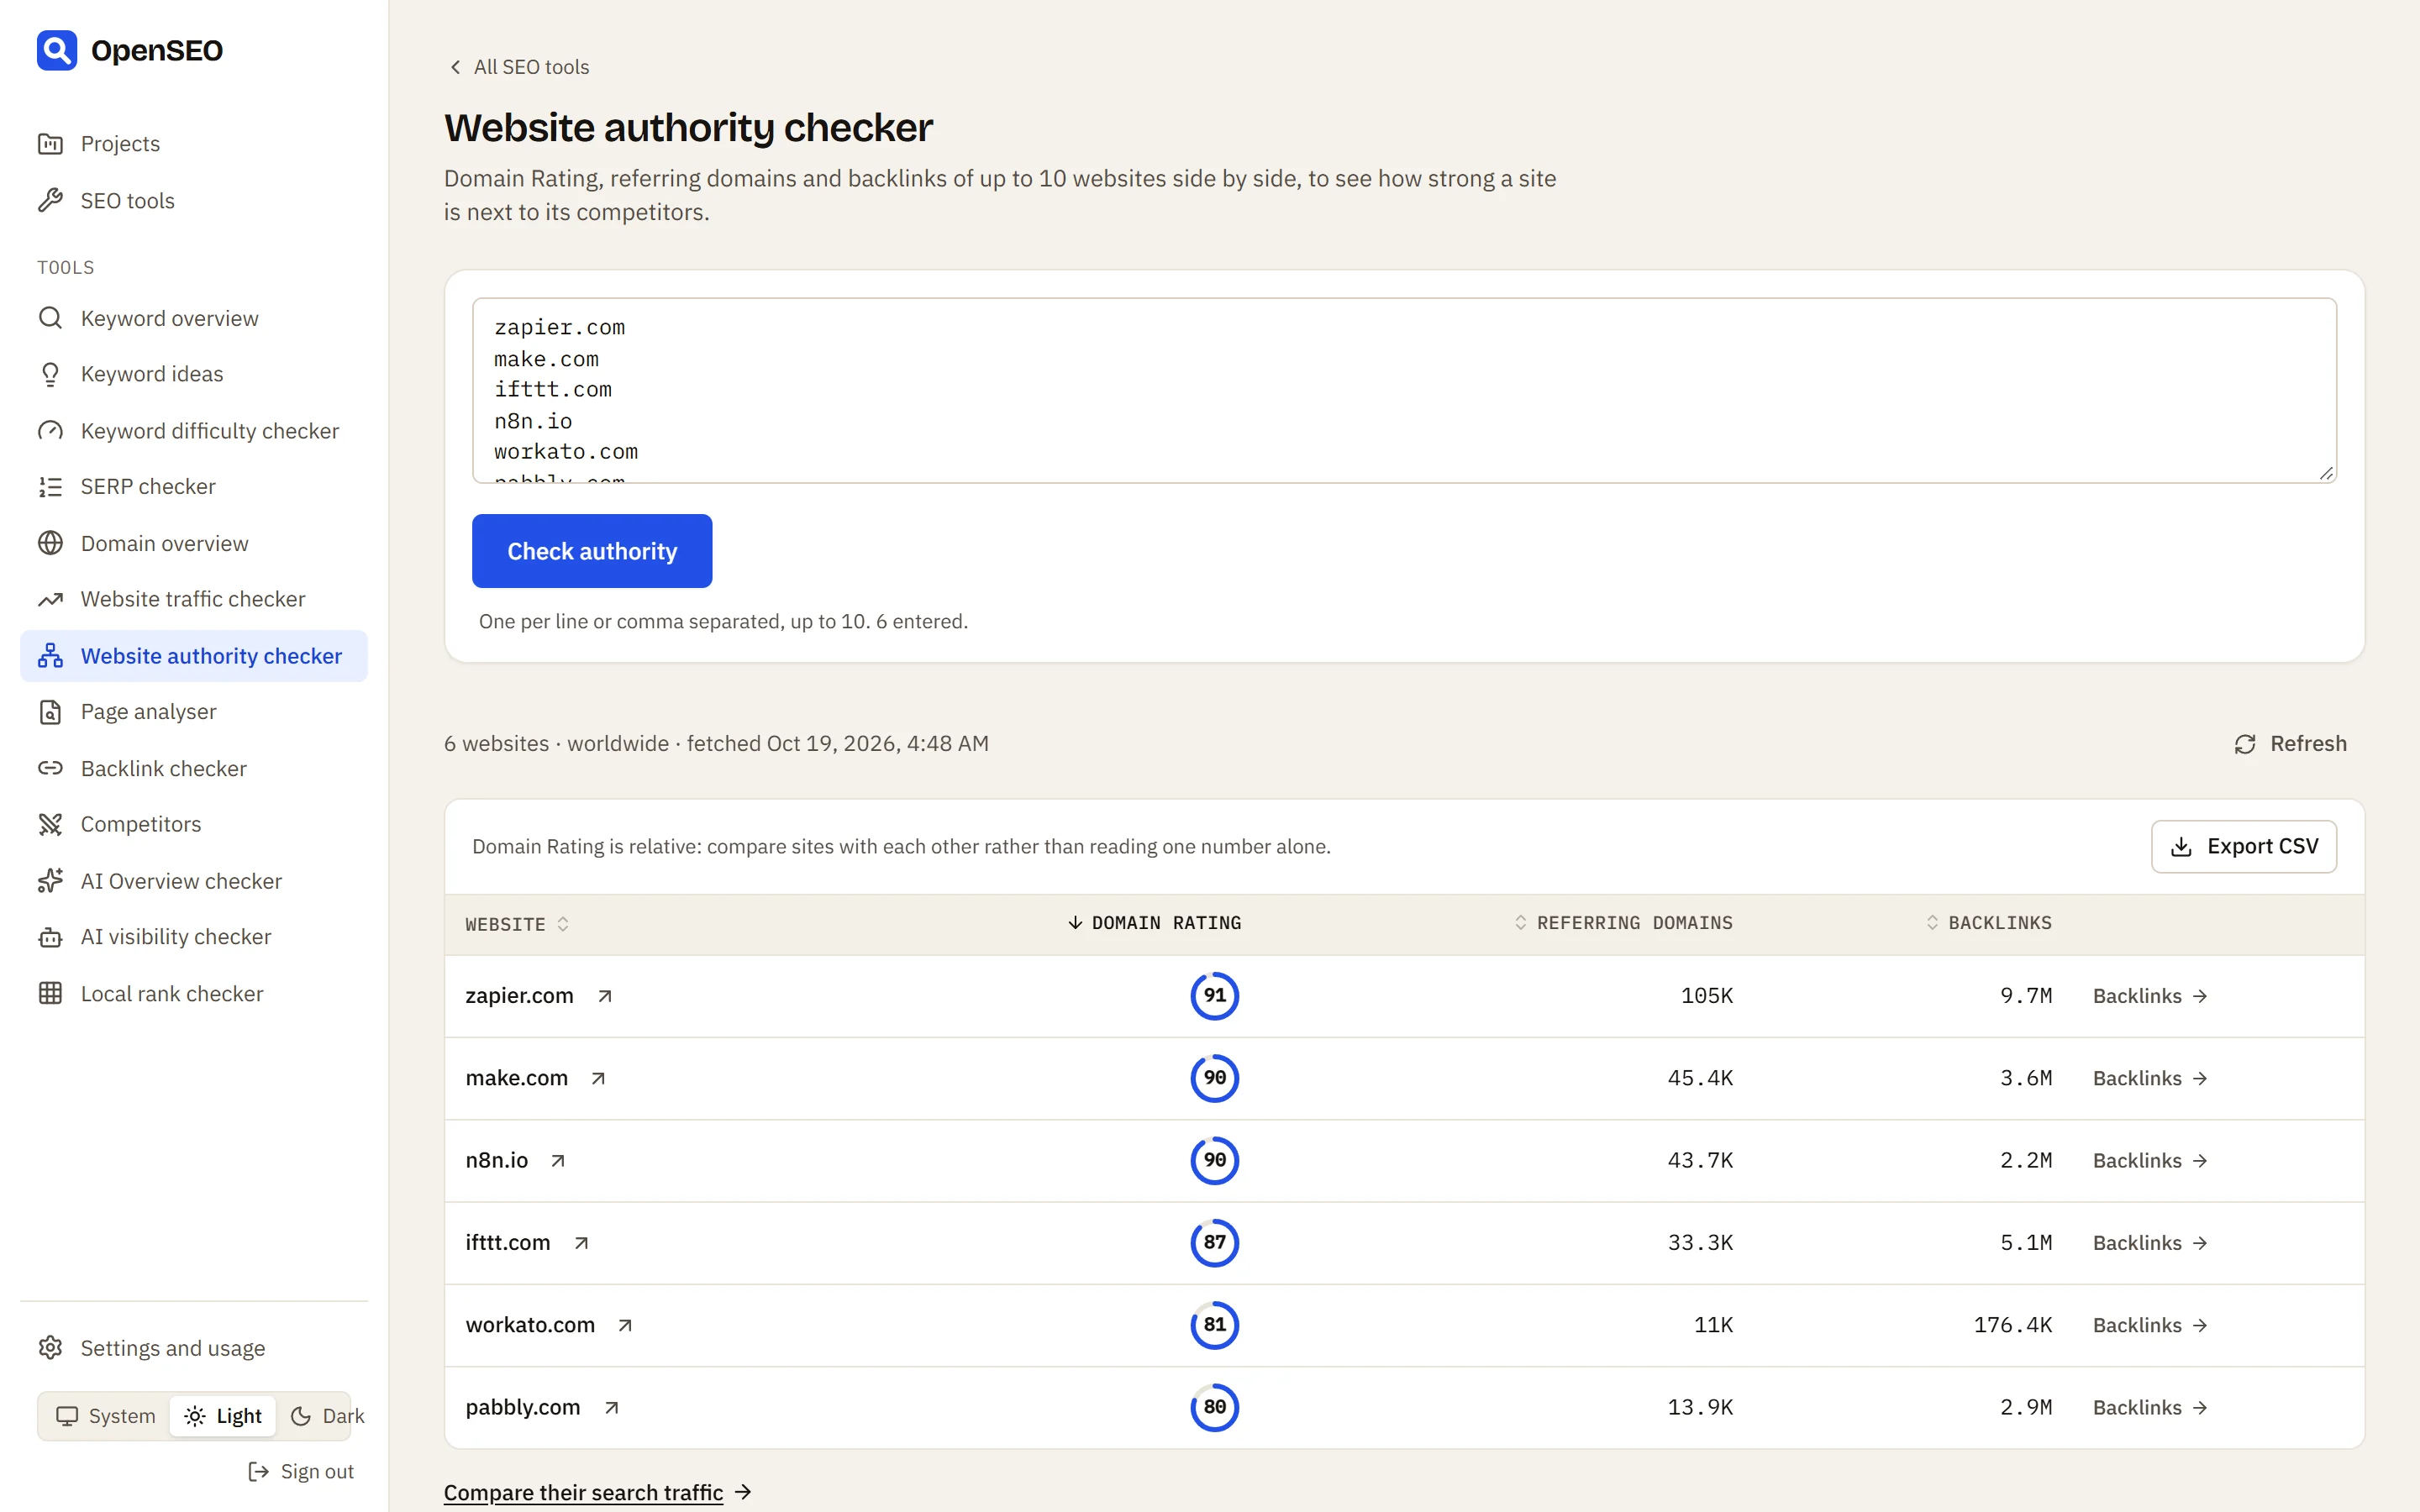This screenshot has width=2420, height=1512.
Task: Sort table by Domain Rating column
Action: coord(1154,923)
